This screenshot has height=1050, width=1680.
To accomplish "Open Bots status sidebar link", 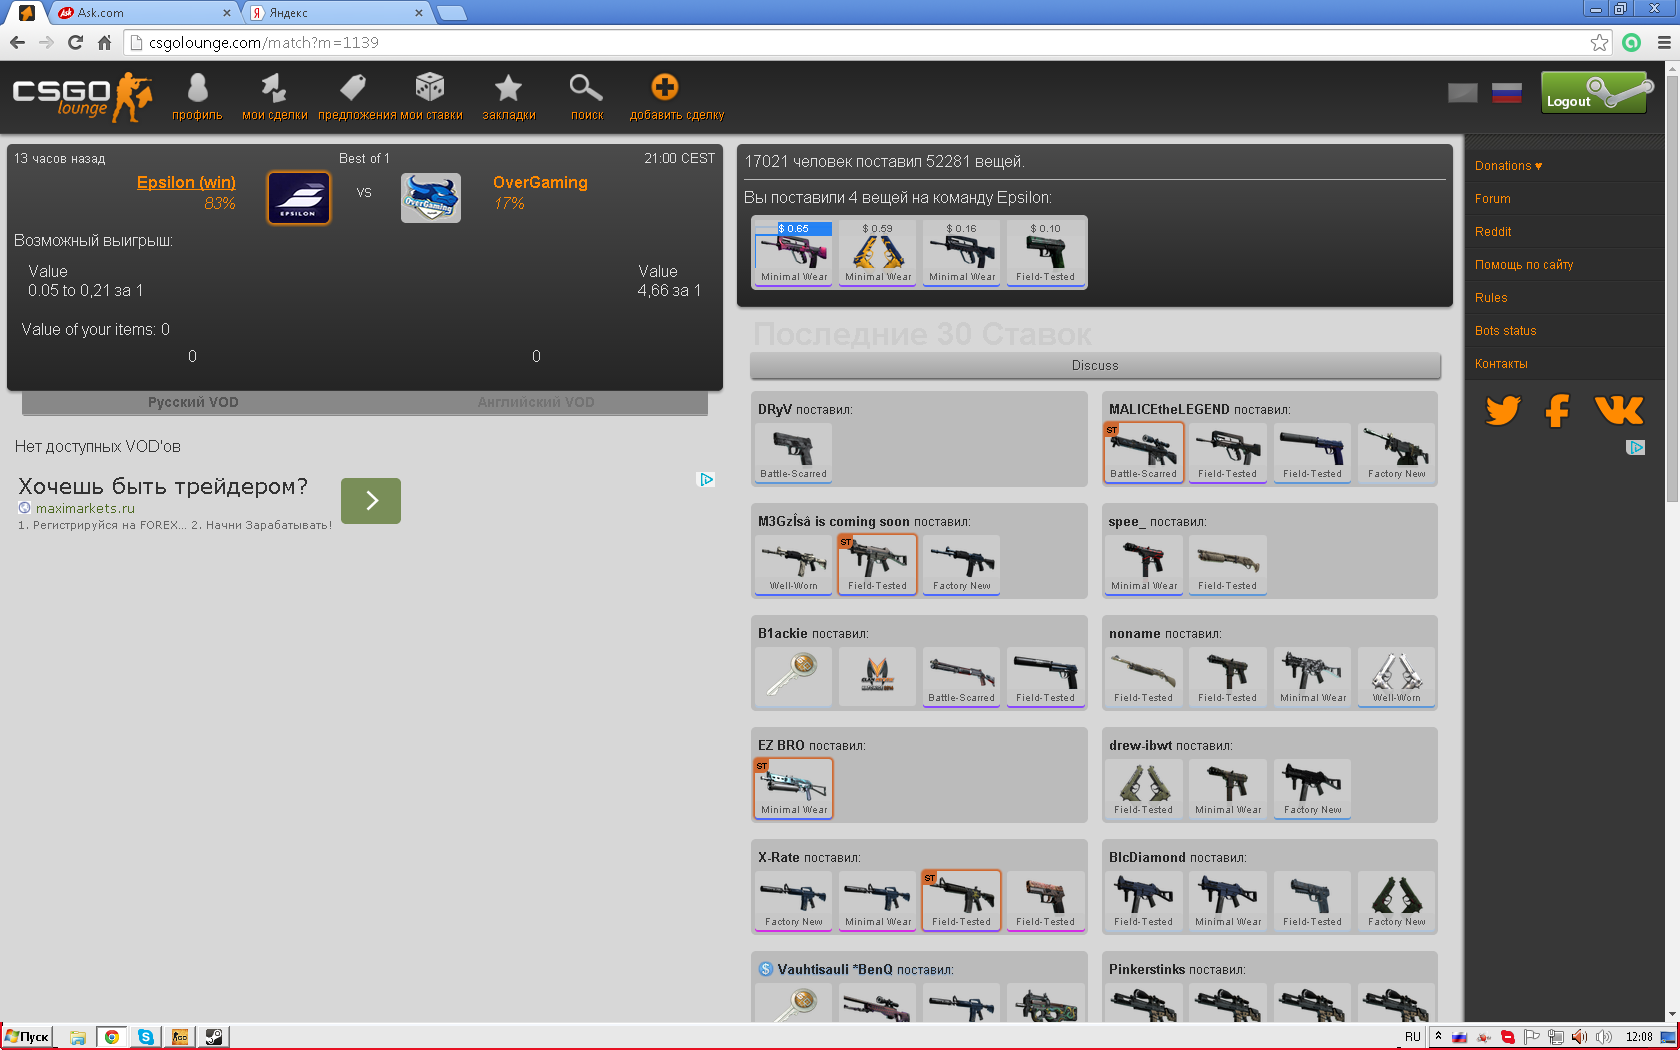I will click(x=1505, y=331).
